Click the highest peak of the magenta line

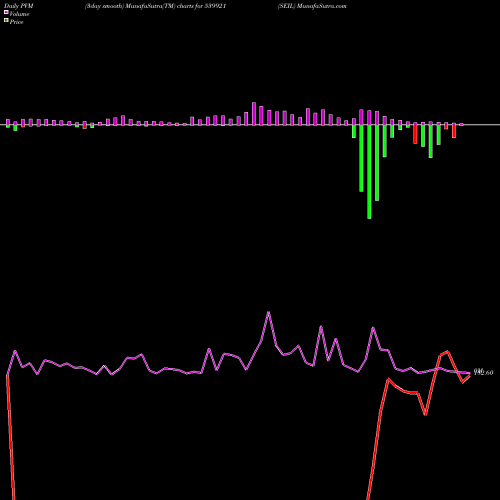269,312
